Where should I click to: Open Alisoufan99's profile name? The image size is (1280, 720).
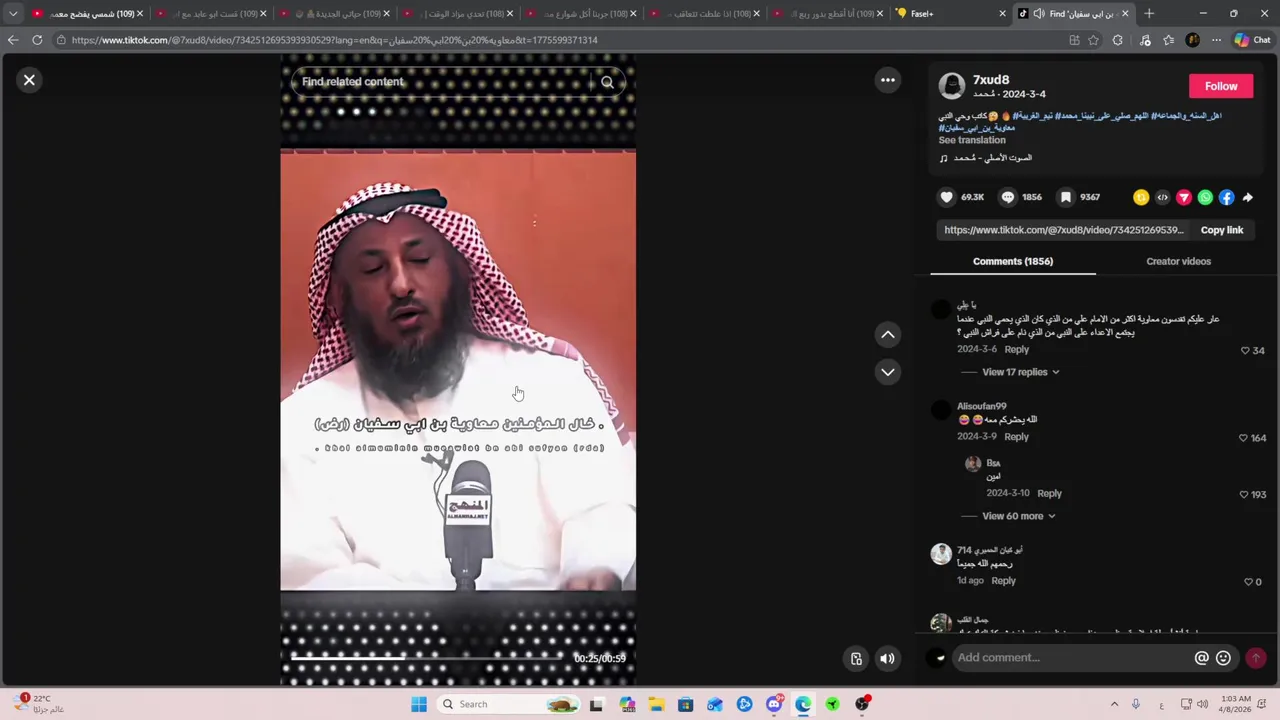pos(981,406)
